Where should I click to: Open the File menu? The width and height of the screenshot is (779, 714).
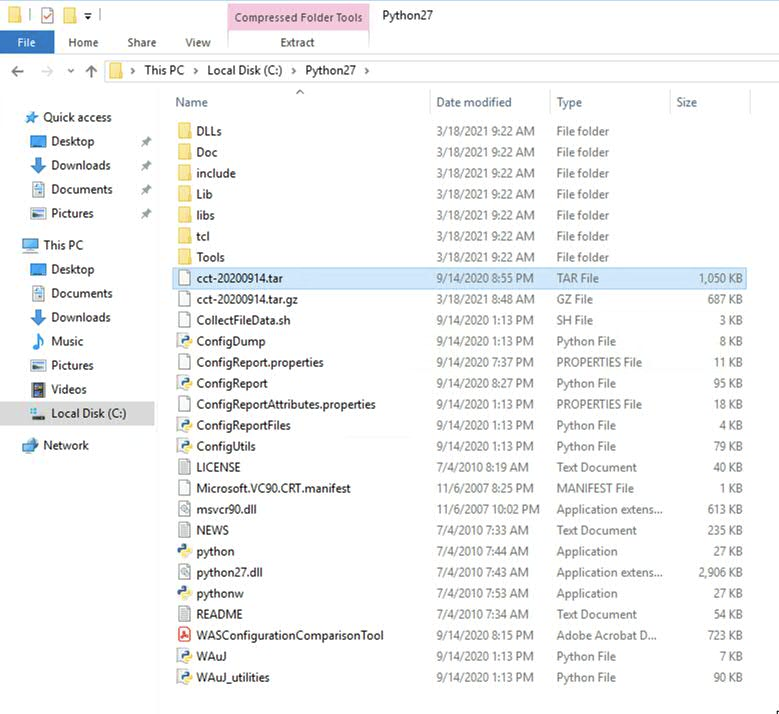click(x=27, y=42)
